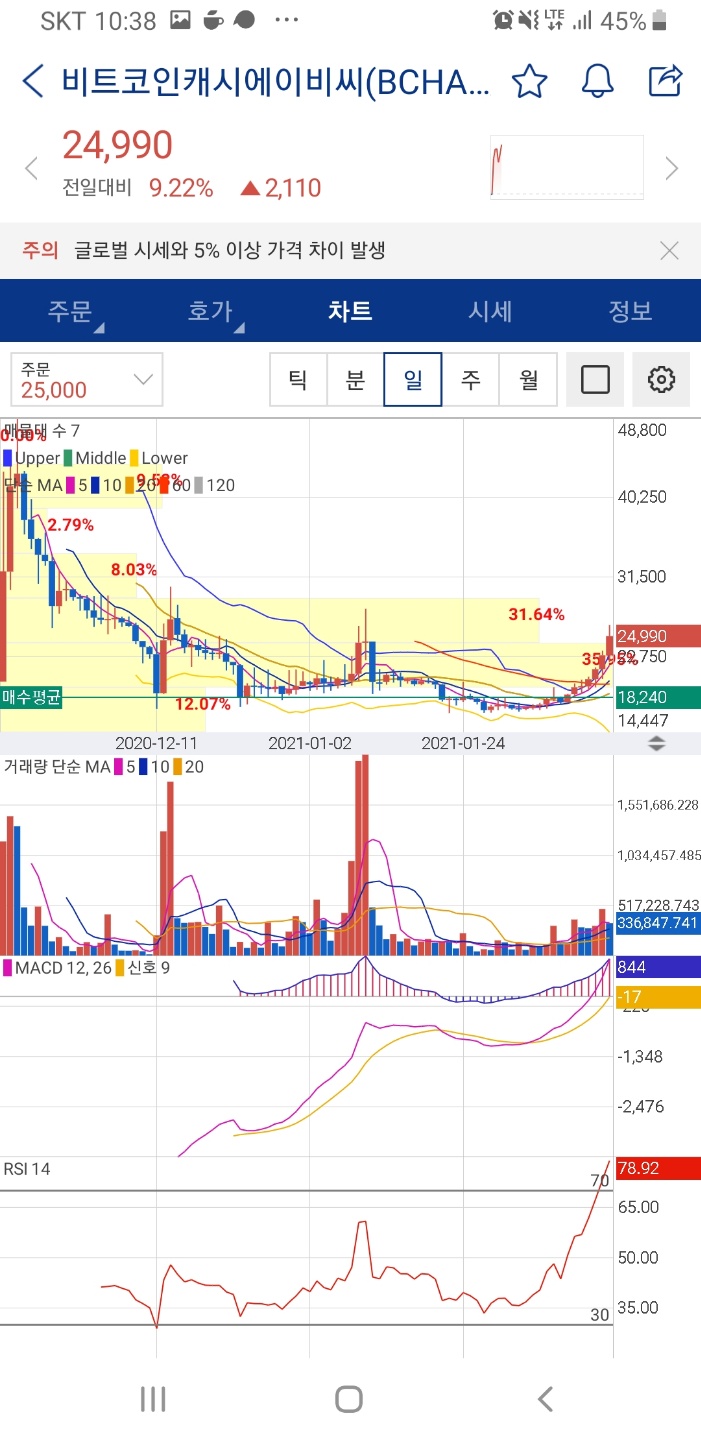Tap the back arrow beside the coin name
701x1440 pixels.
[33, 81]
